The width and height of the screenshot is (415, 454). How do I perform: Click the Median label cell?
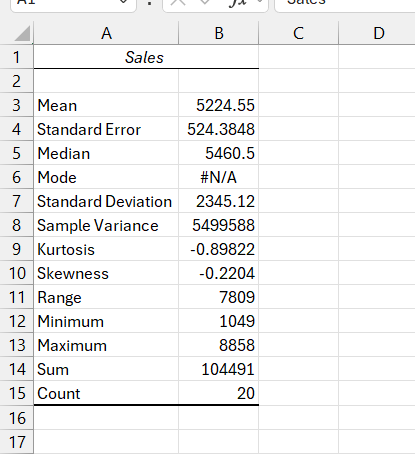(106, 153)
